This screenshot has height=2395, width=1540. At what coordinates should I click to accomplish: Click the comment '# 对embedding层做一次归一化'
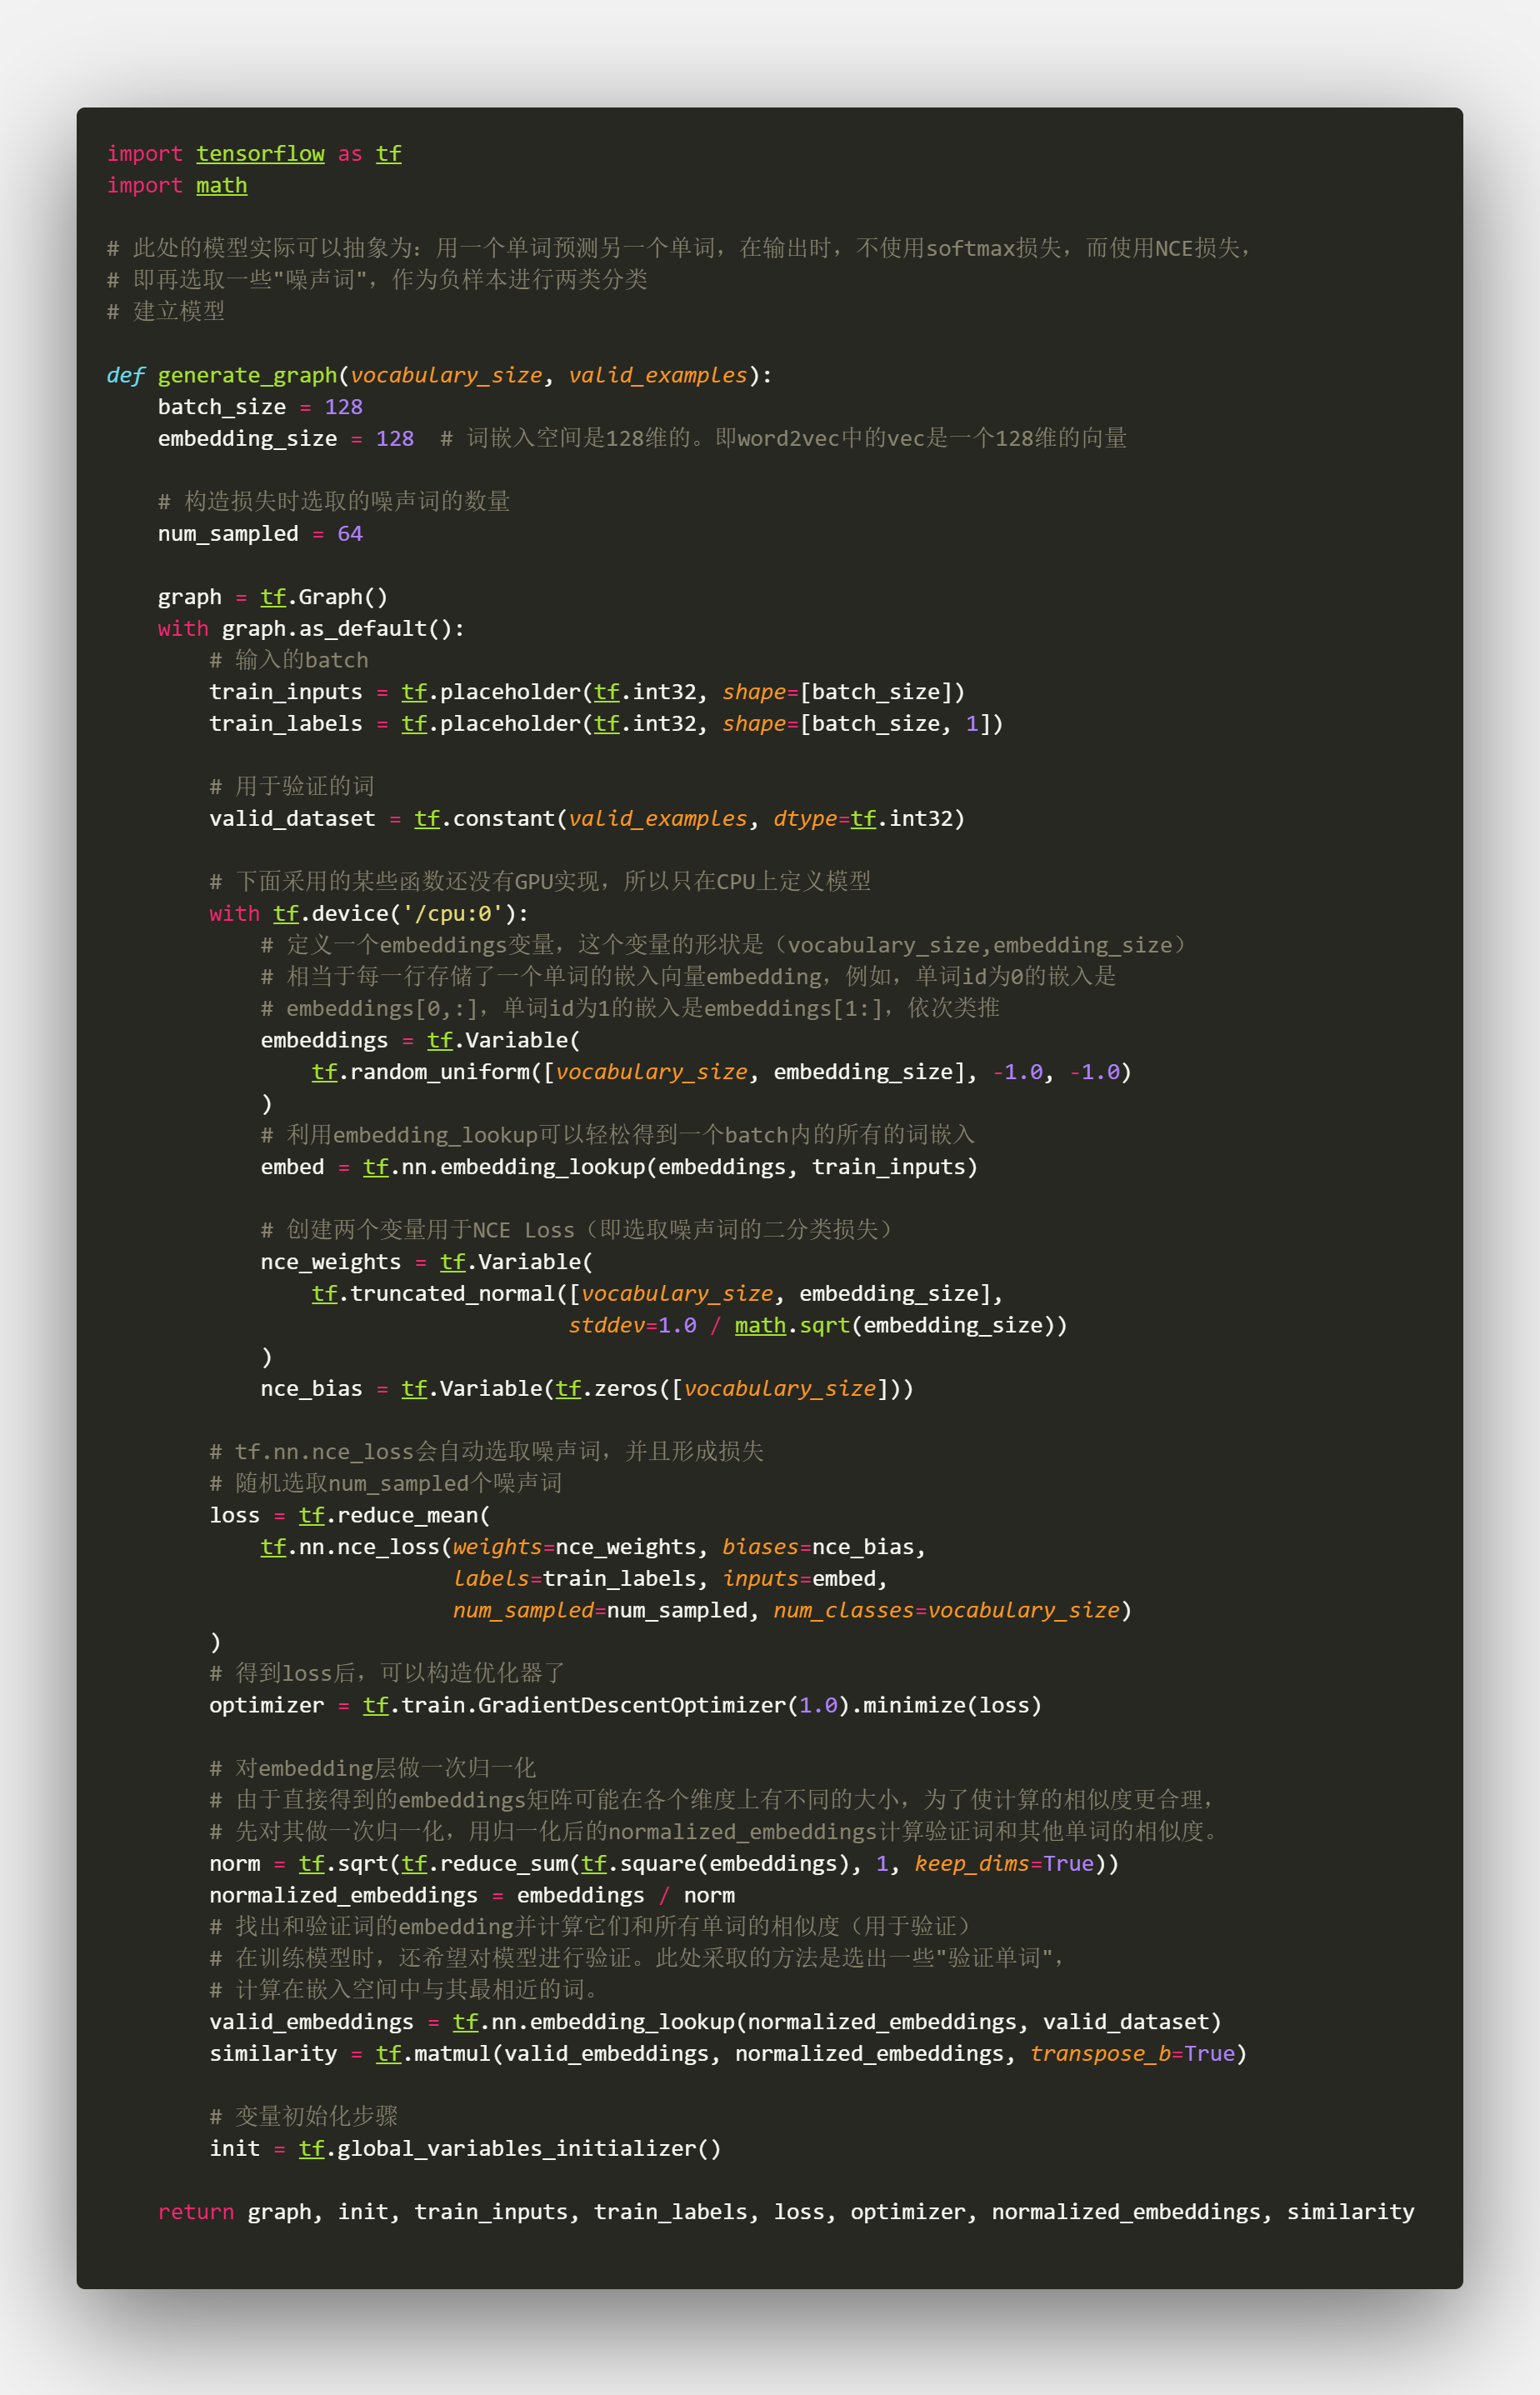click(372, 1769)
